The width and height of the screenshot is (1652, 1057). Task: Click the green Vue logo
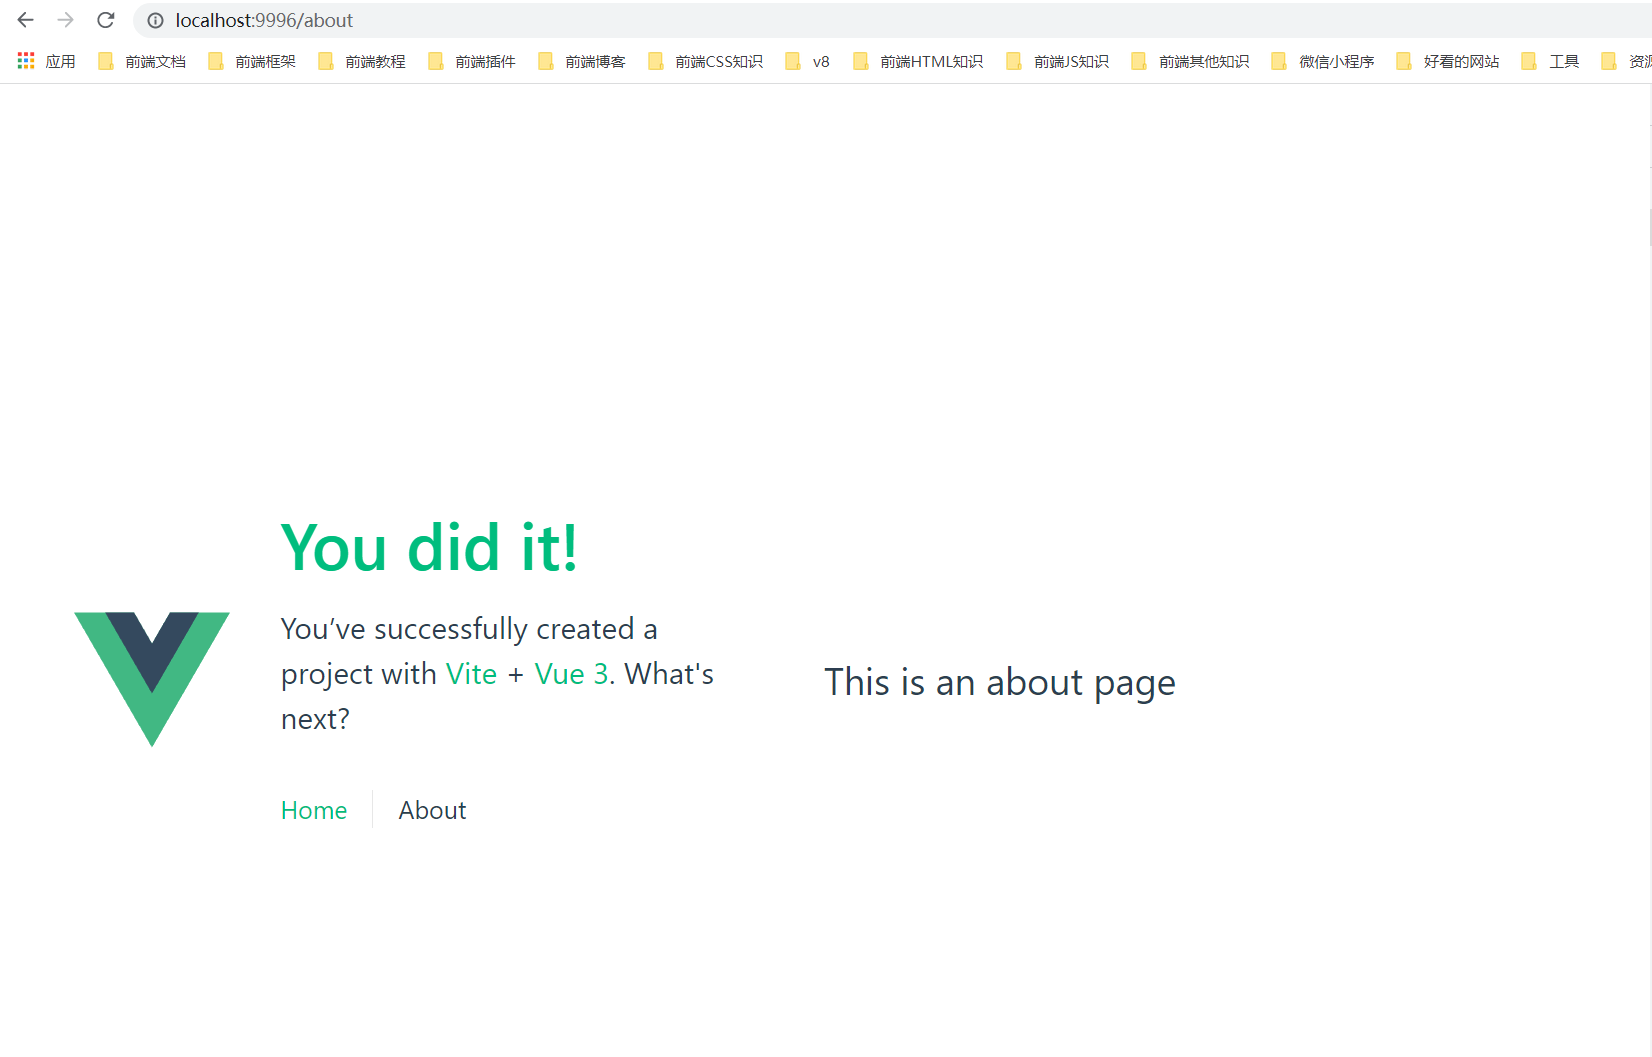click(x=152, y=678)
